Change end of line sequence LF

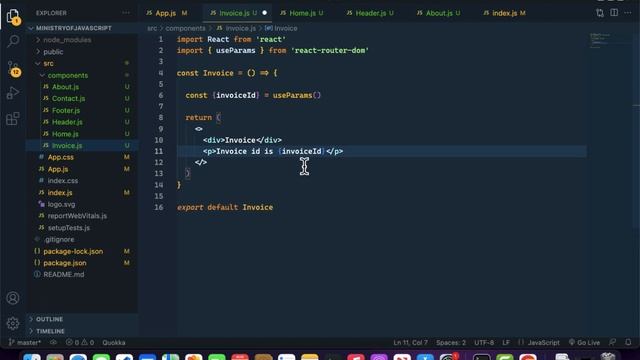(506, 342)
